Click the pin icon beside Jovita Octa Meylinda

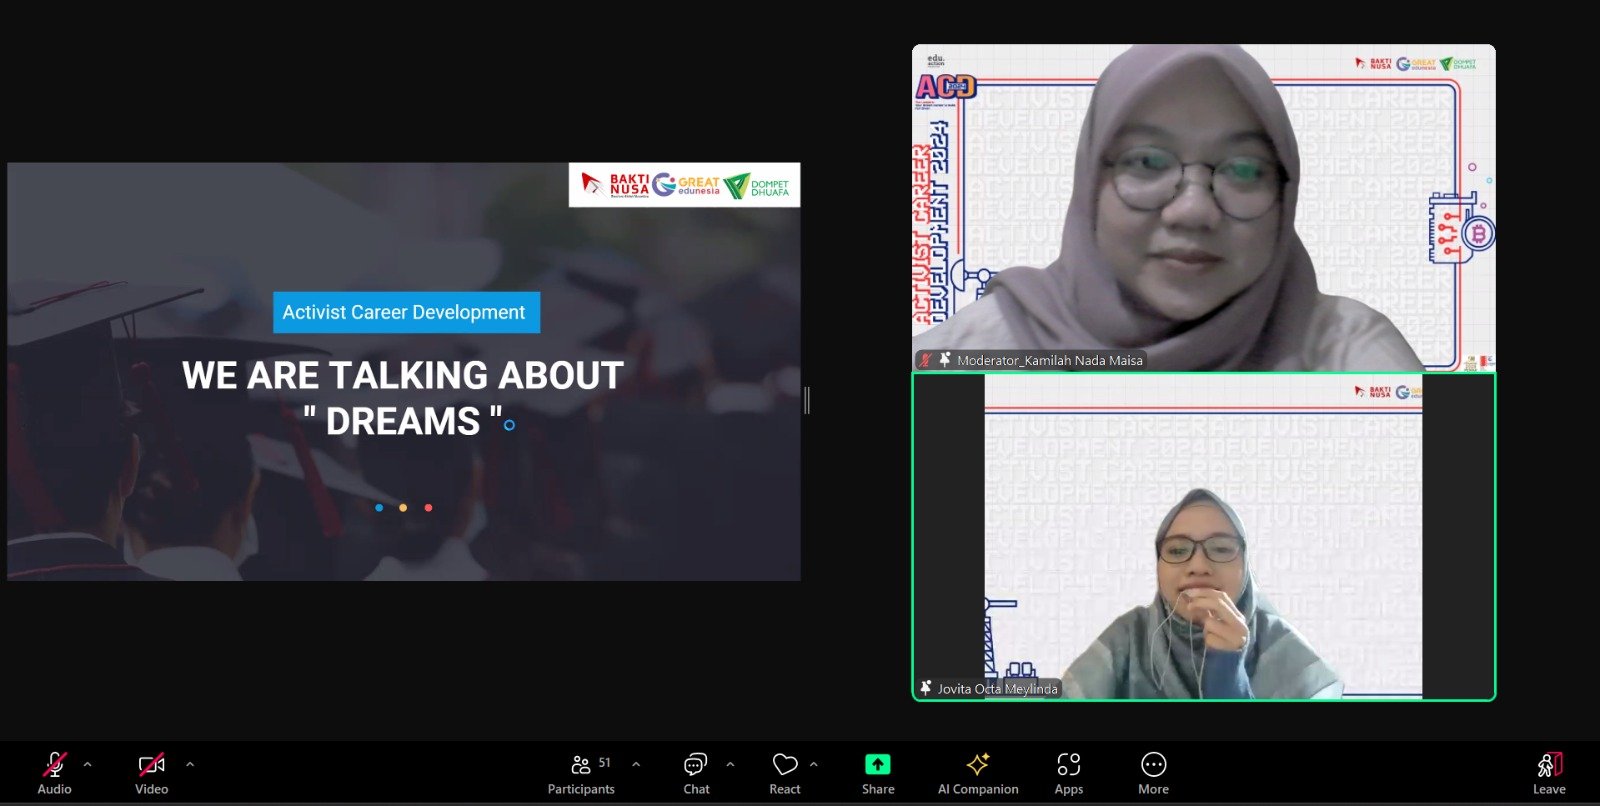(x=926, y=688)
